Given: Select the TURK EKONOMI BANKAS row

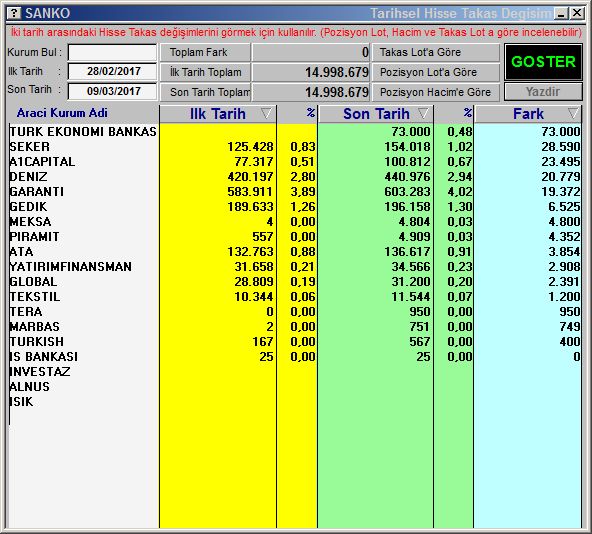Looking at the screenshot, I should (294, 132).
